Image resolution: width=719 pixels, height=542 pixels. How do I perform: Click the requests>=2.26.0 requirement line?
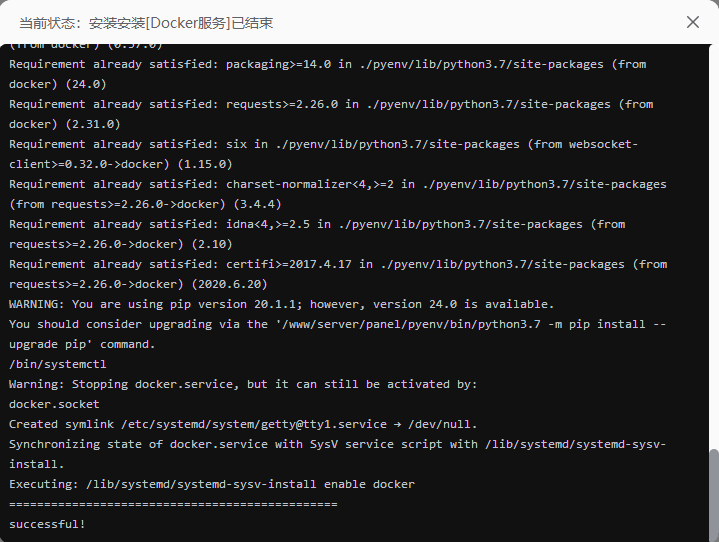330,104
